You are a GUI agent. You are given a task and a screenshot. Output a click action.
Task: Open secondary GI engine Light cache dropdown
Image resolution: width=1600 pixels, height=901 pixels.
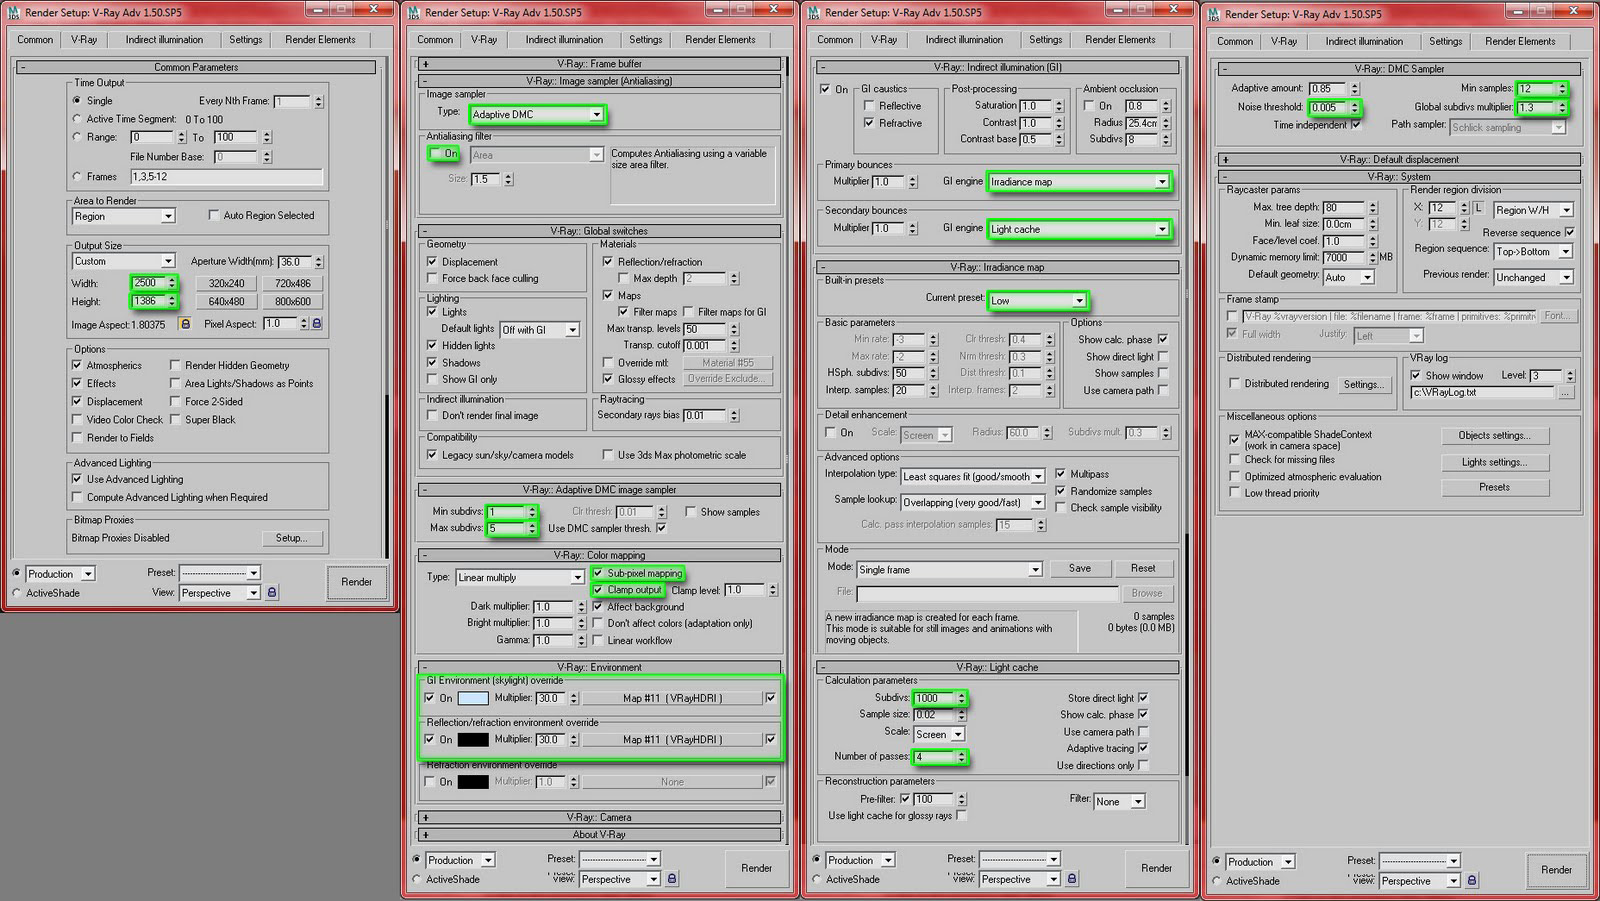pos(1079,229)
